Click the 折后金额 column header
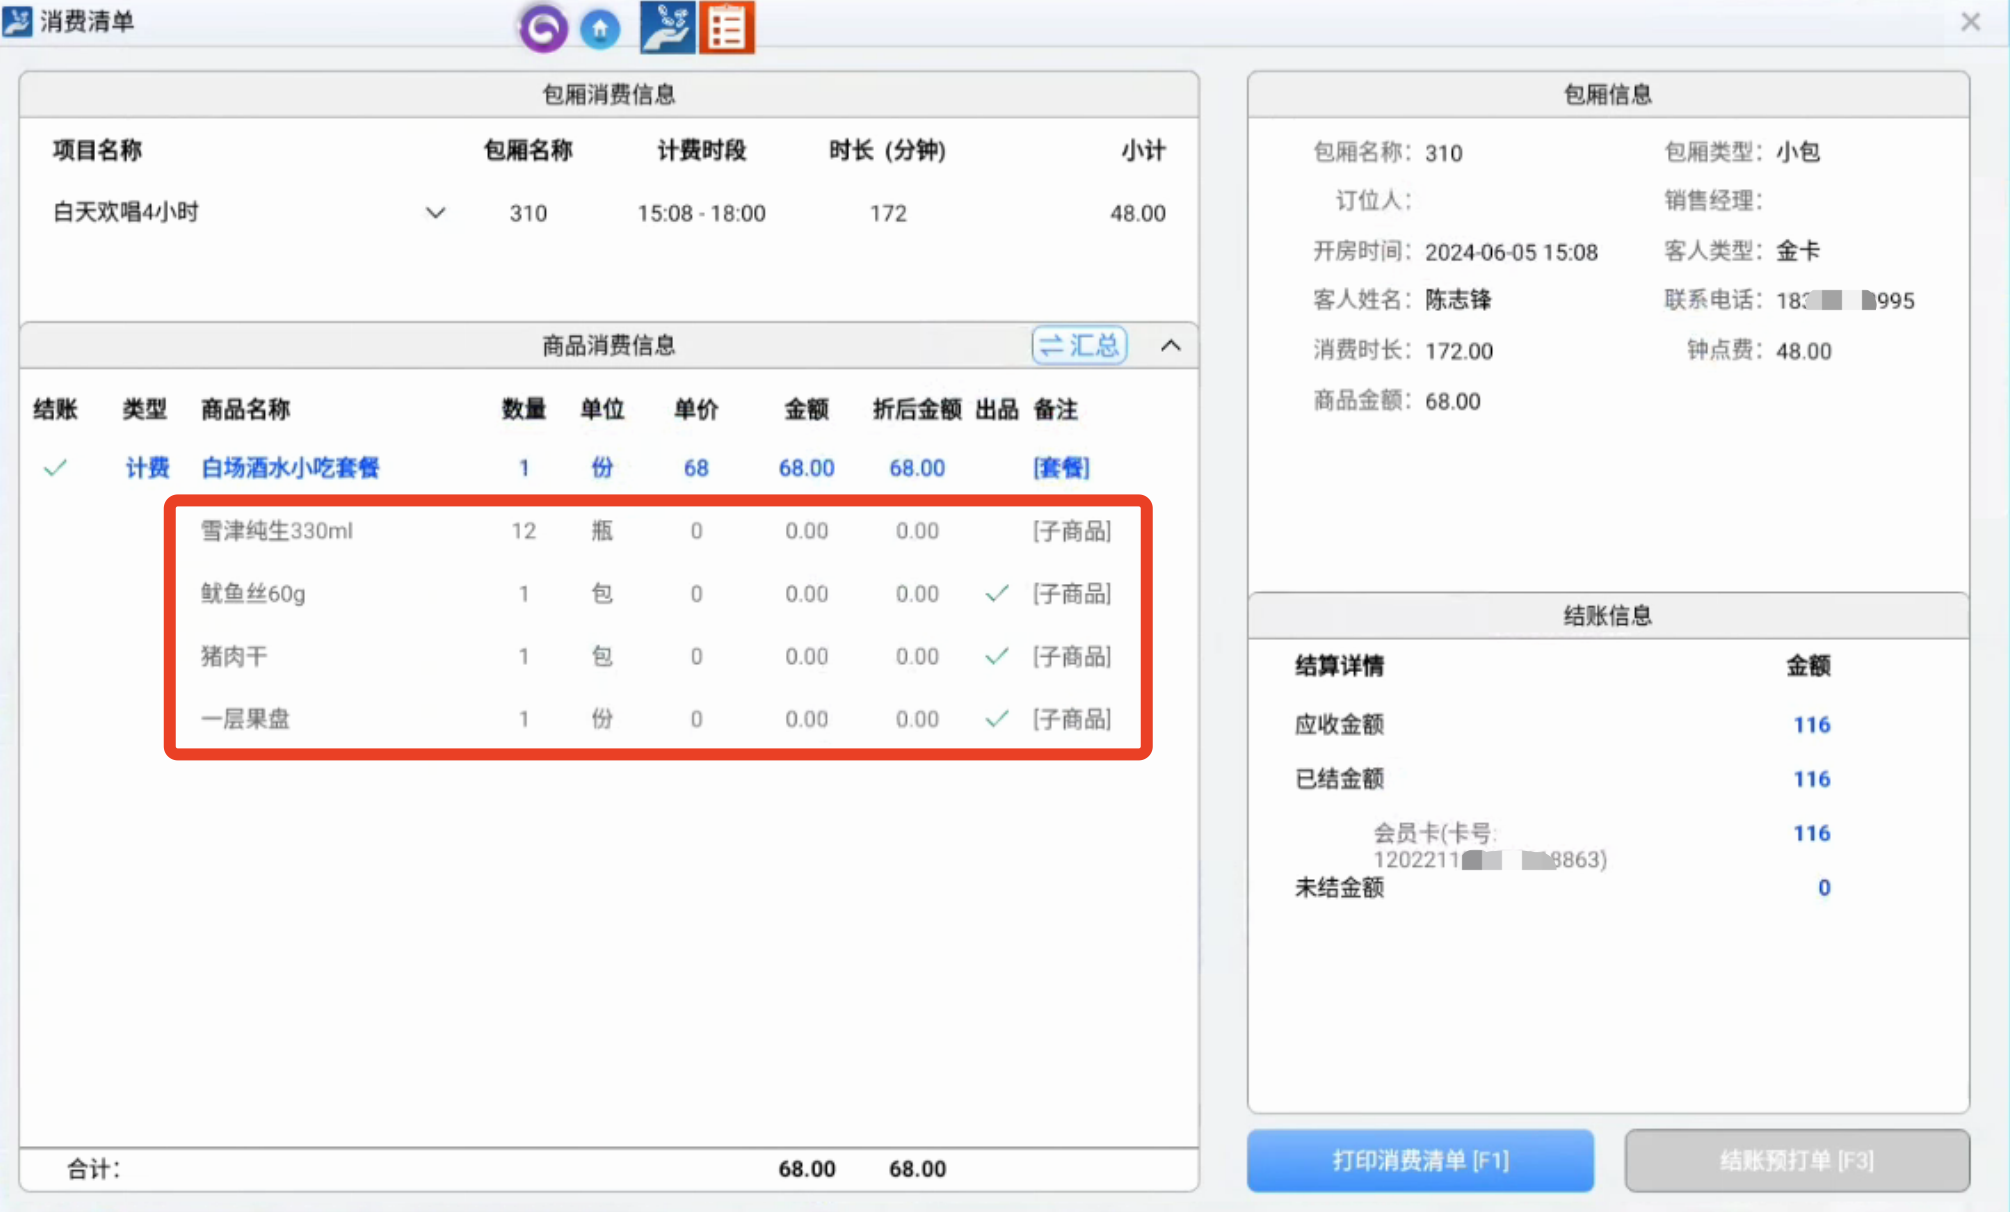The width and height of the screenshot is (2010, 1212). [x=916, y=409]
